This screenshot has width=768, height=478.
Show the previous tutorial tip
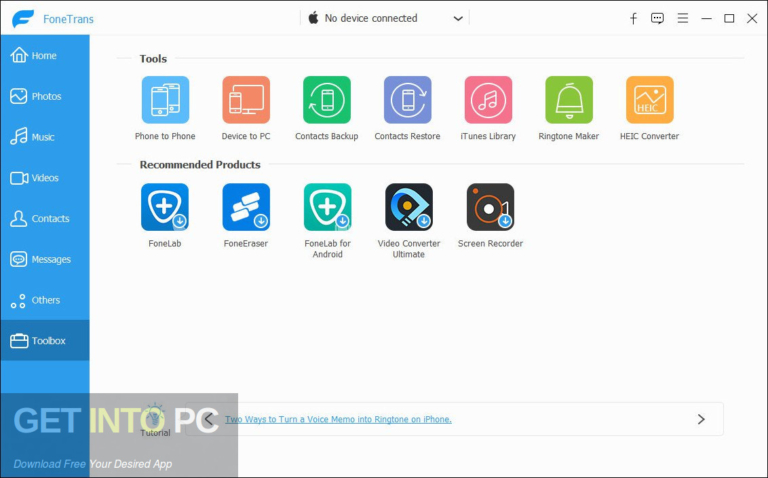pos(209,419)
